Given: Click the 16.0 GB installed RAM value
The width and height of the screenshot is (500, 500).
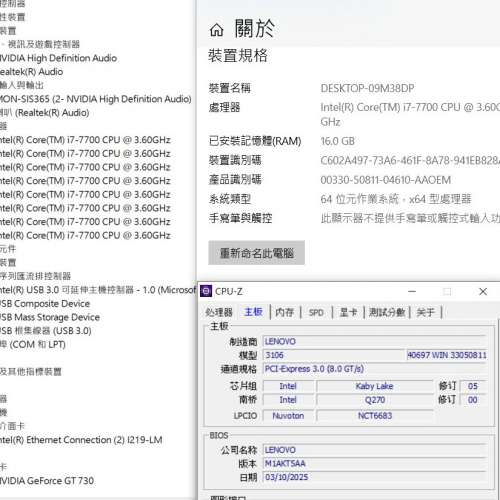Looking at the screenshot, I should (337, 141).
